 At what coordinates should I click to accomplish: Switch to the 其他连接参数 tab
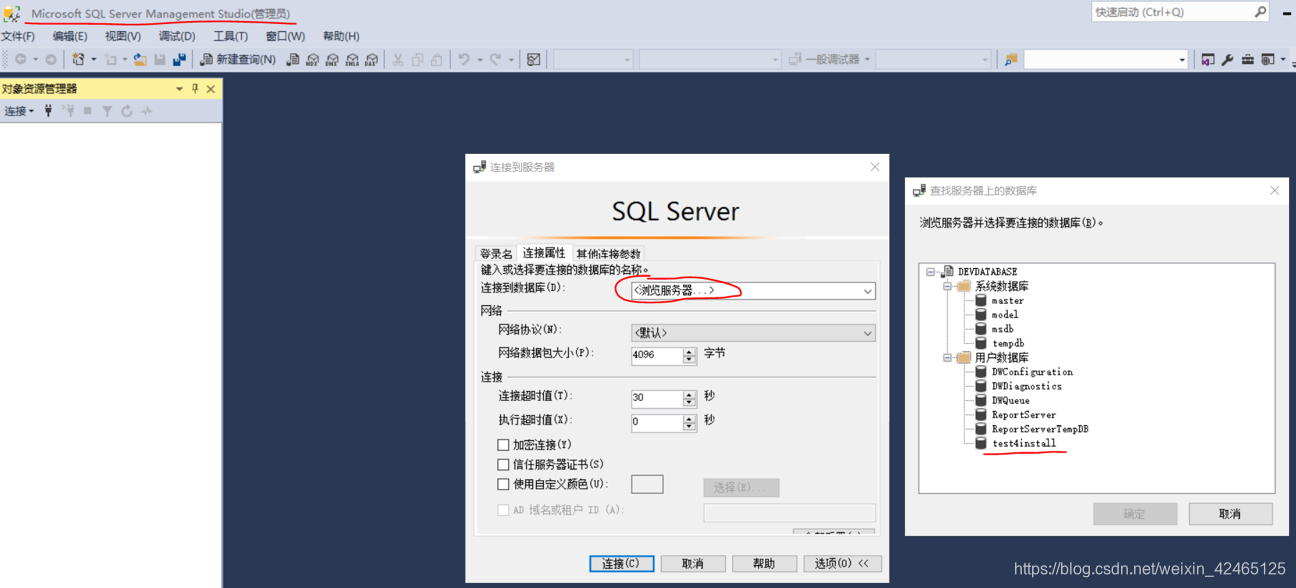[608, 254]
